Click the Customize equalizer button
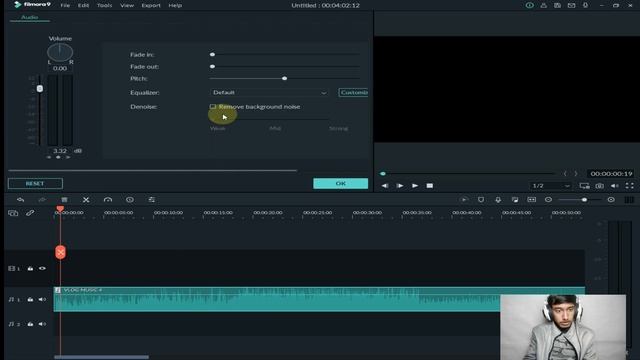 [353, 93]
